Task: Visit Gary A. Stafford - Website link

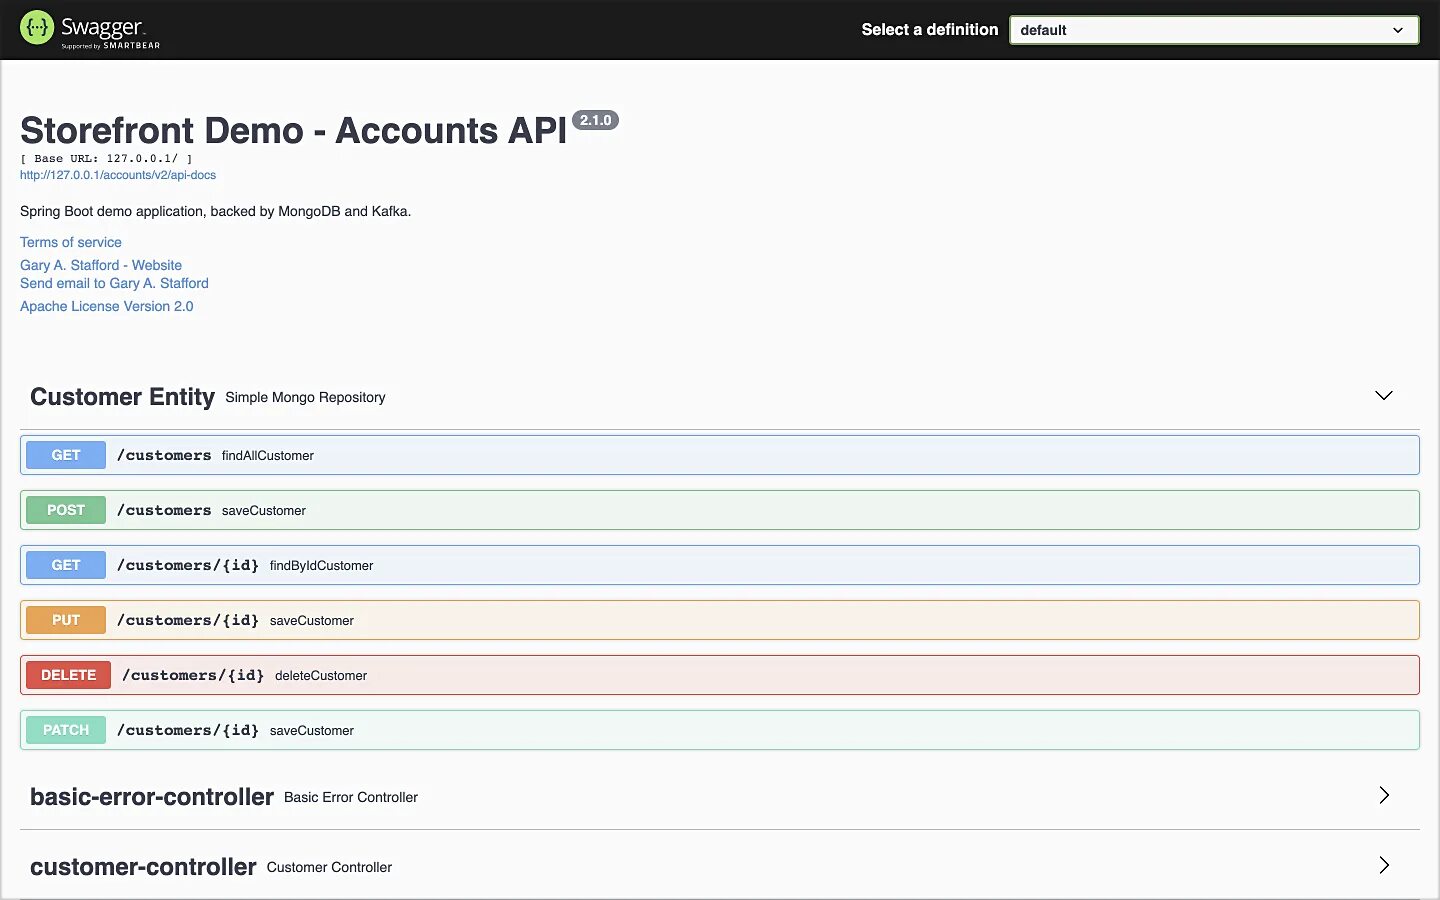Action: pyautogui.click(x=101, y=265)
